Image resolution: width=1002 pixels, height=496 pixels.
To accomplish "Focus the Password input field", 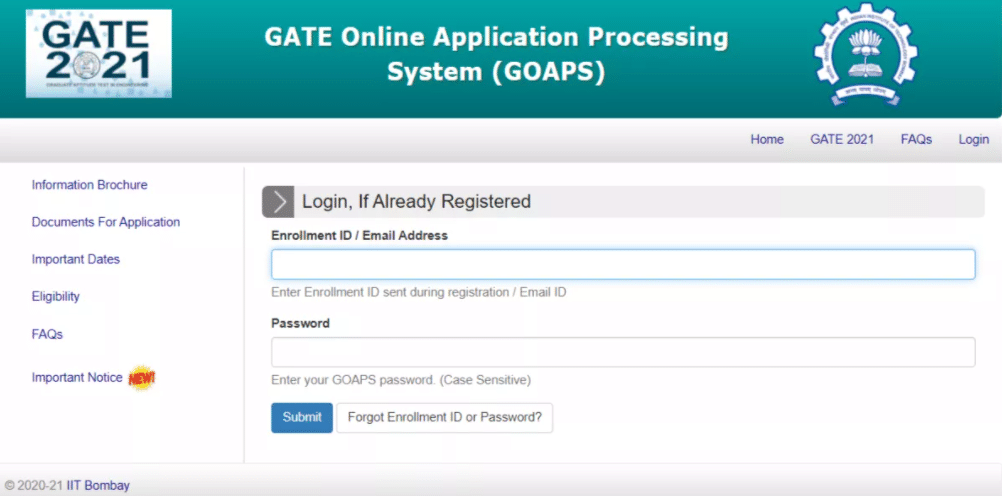I will point(623,352).
